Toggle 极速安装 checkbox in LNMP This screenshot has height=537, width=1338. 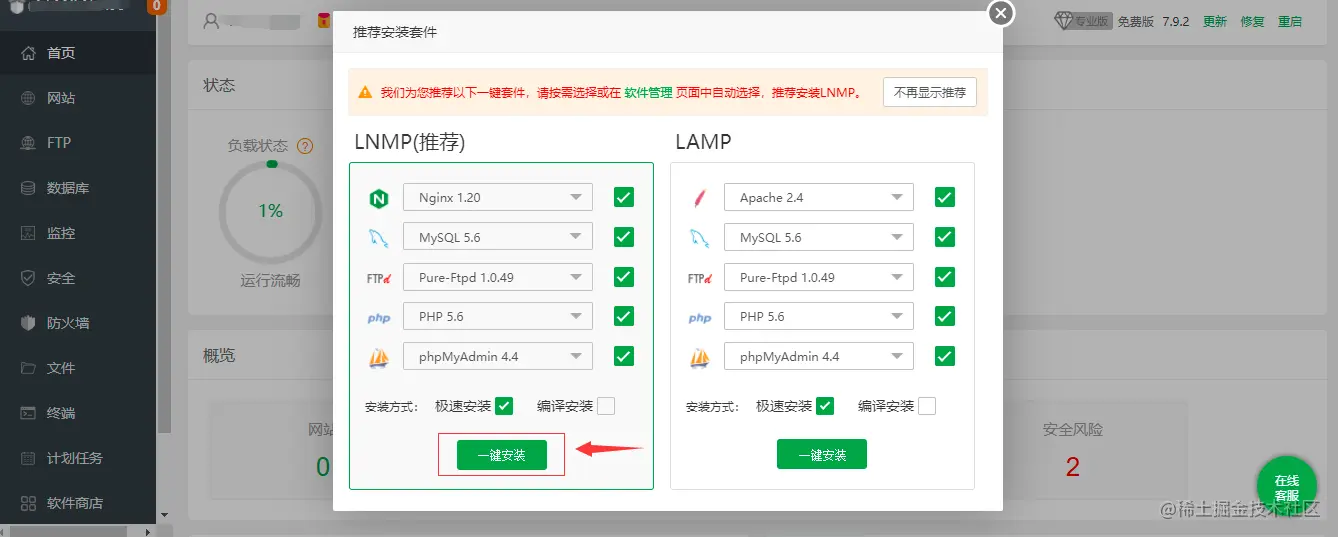click(x=504, y=406)
